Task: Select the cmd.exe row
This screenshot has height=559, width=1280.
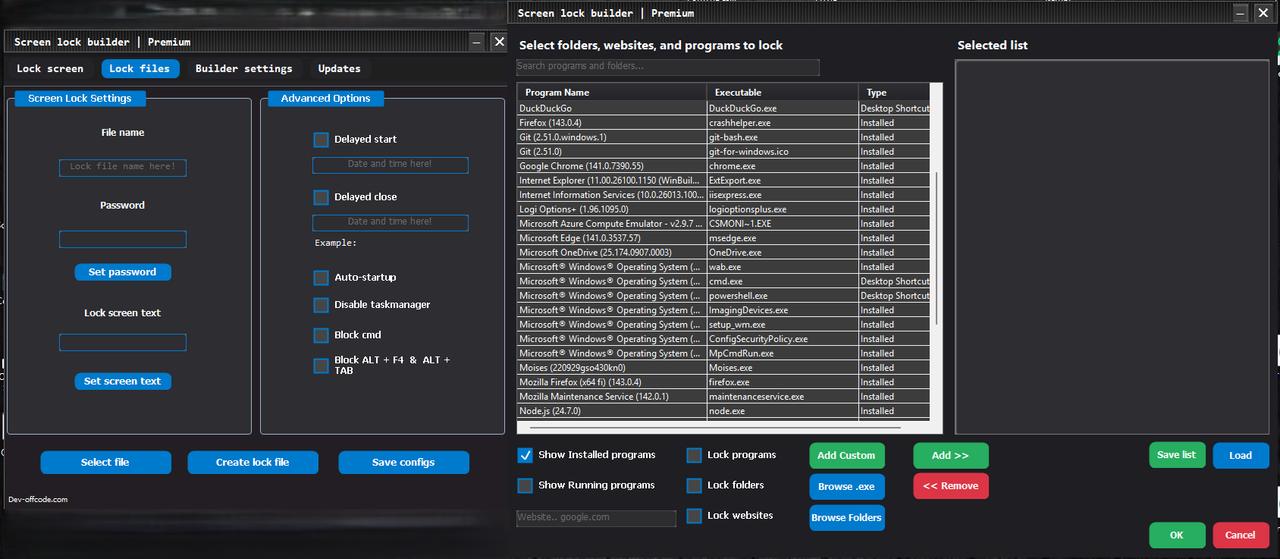Action: pyautogui.click(x=723, y=281)
